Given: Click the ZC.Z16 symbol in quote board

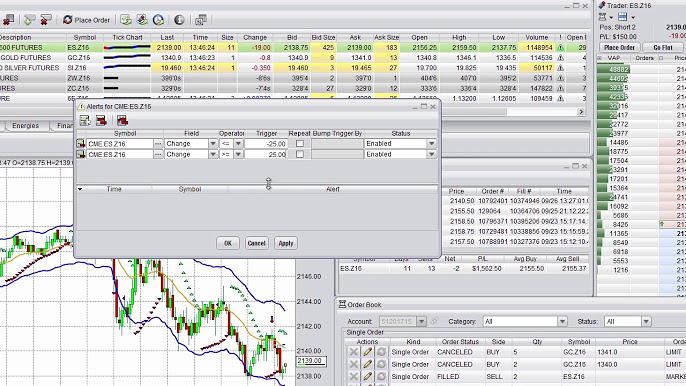Looking at the screenshot, I should [79, 88].
